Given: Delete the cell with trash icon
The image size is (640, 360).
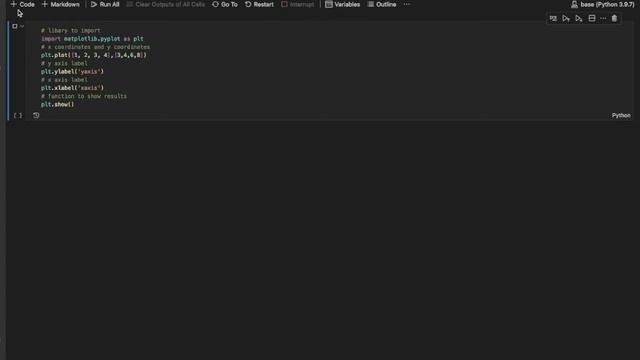Looking at the screenshot, I should coord(614,18).
